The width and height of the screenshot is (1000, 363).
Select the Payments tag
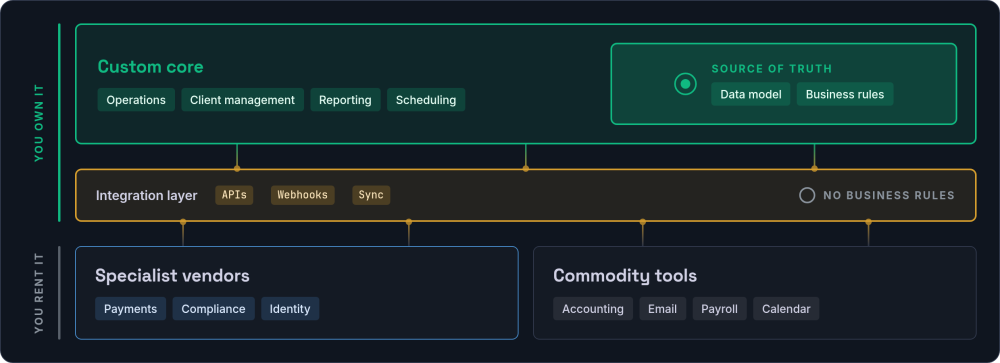click(130, 308)
